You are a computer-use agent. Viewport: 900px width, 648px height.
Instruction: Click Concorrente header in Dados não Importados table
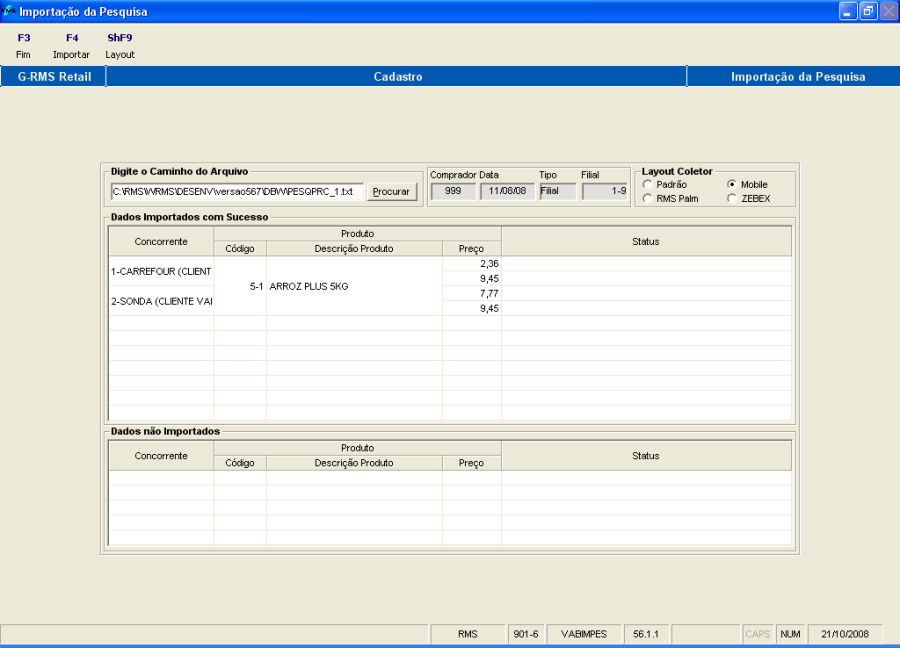(161, 456)
